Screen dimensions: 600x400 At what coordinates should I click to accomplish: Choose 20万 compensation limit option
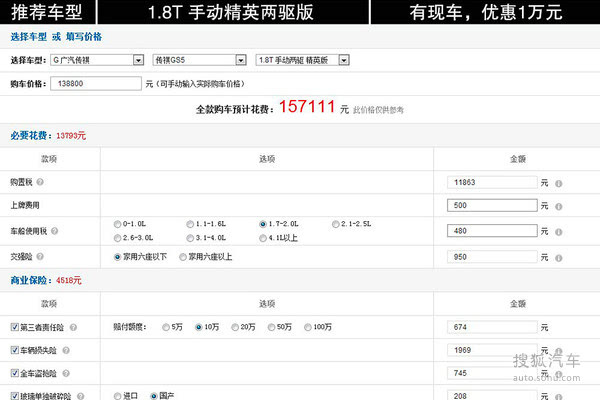tap(235, 327)
